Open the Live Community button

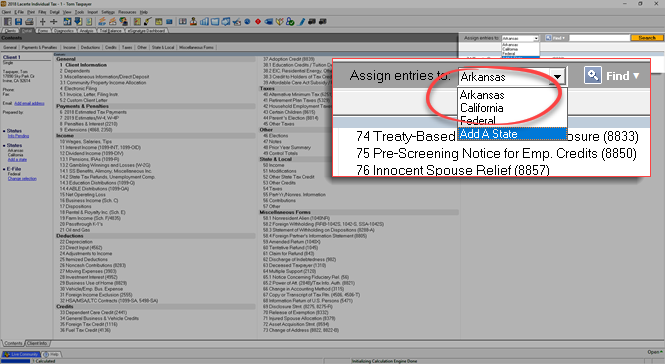21,354
